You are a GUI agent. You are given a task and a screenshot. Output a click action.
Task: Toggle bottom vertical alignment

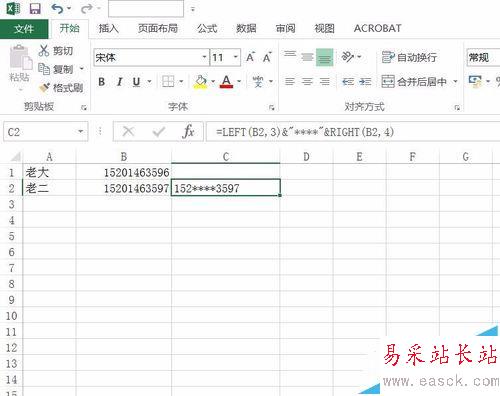324,57
